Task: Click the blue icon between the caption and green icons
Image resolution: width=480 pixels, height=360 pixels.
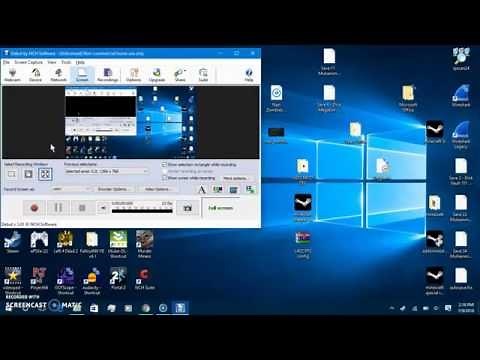Action: (234, 190)
